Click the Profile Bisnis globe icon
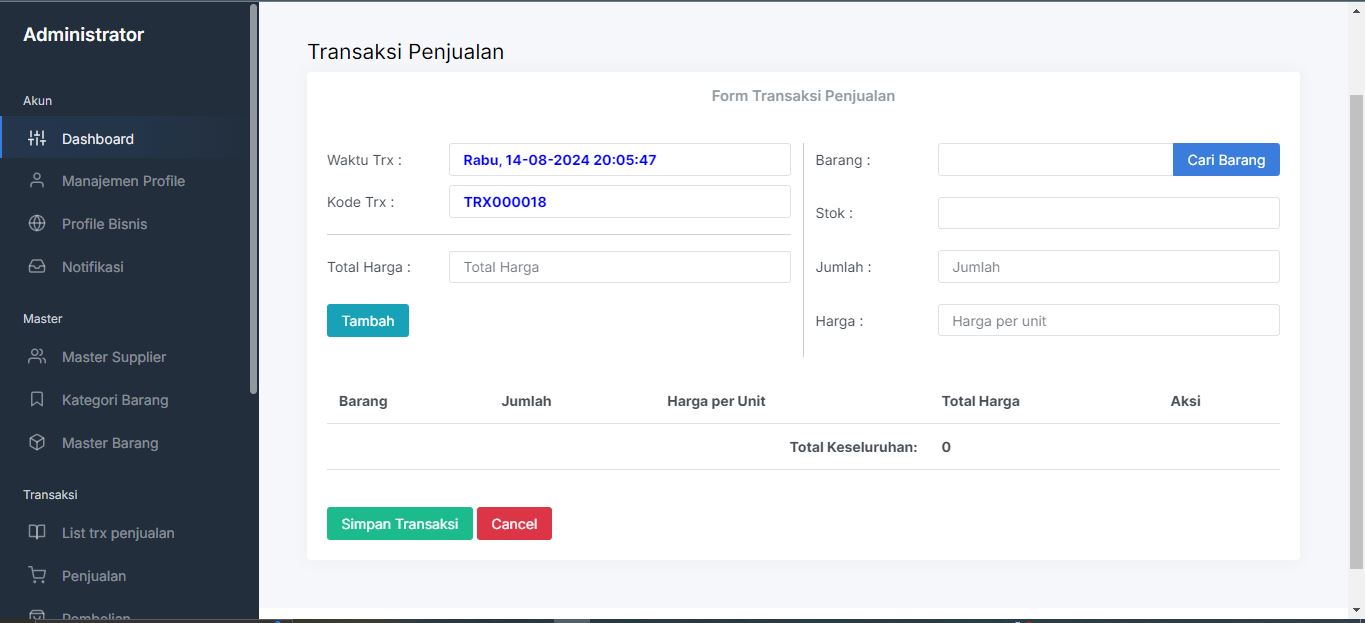The image size is (1365, 623). [x=37, y=224]
